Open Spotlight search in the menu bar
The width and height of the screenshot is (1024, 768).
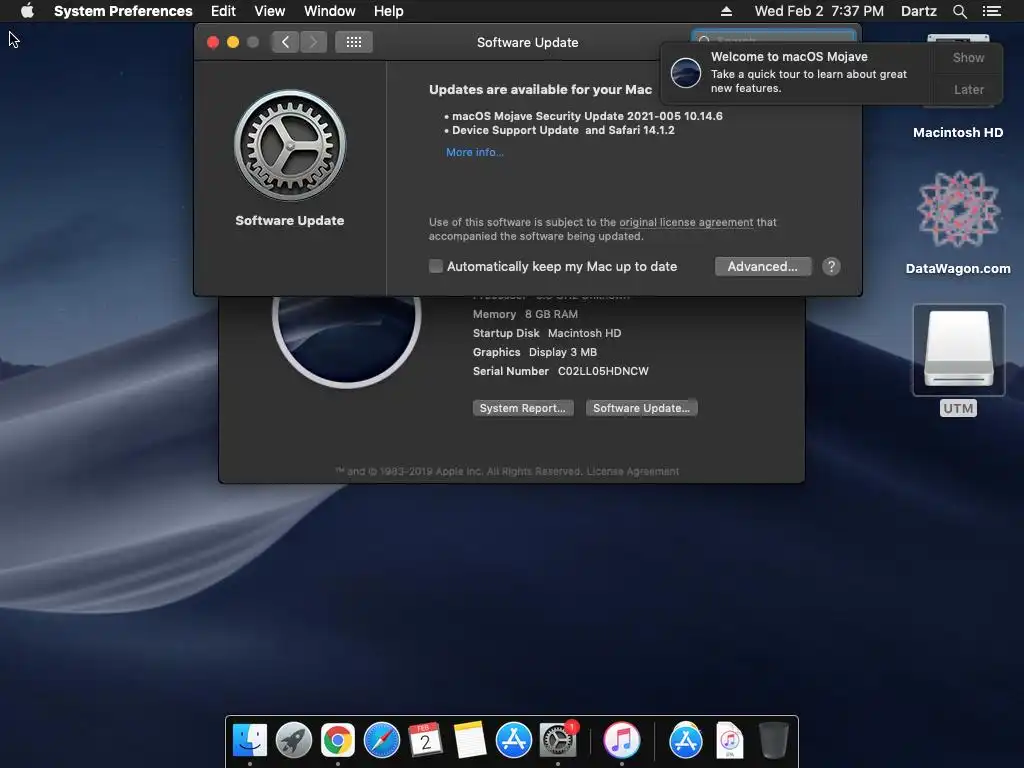coord(959,11)
